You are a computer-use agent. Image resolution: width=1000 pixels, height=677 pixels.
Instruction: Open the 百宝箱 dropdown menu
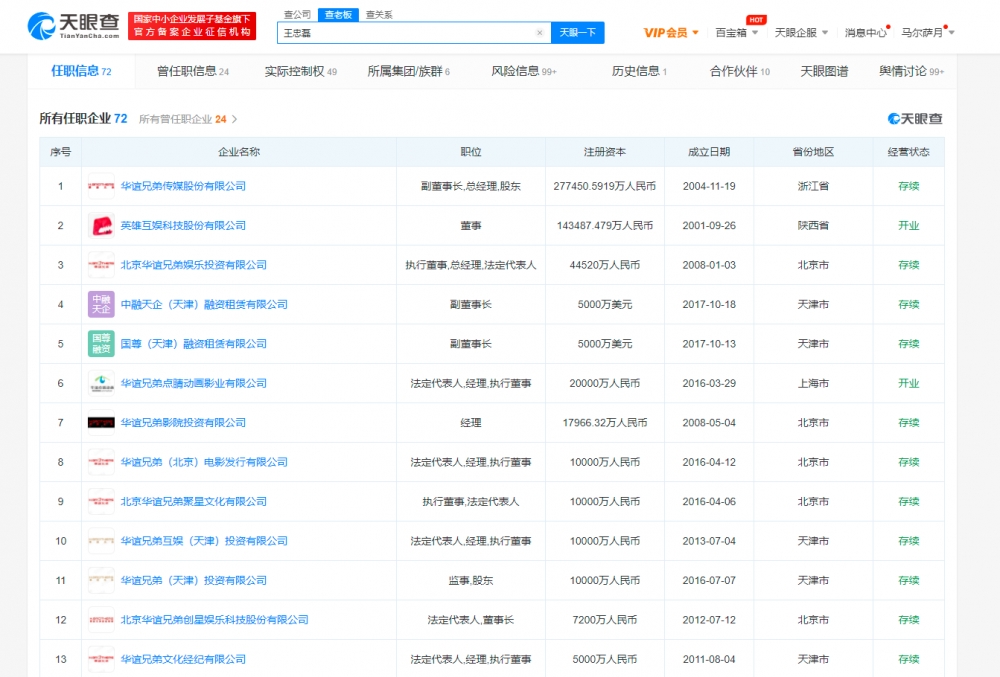coord(737,33)
